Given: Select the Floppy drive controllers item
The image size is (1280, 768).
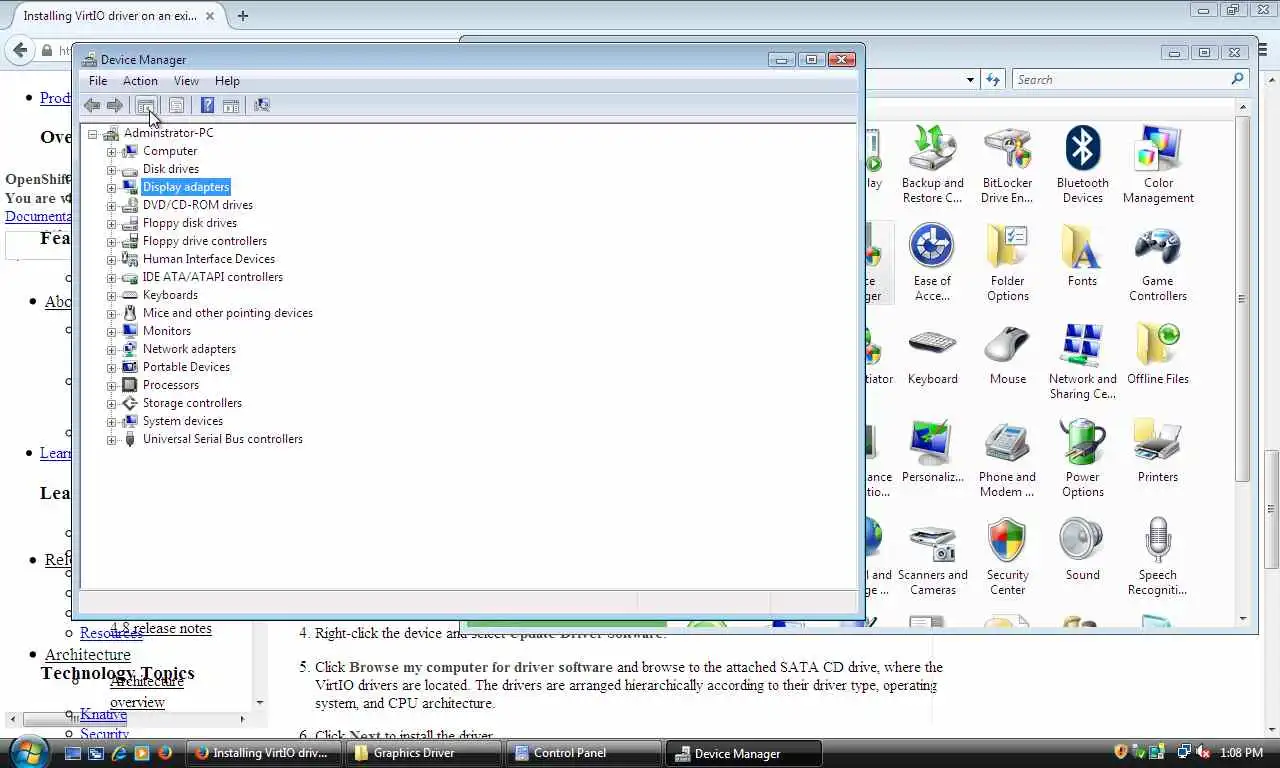Looking at the screenshot, I should (x=205, y=241).
